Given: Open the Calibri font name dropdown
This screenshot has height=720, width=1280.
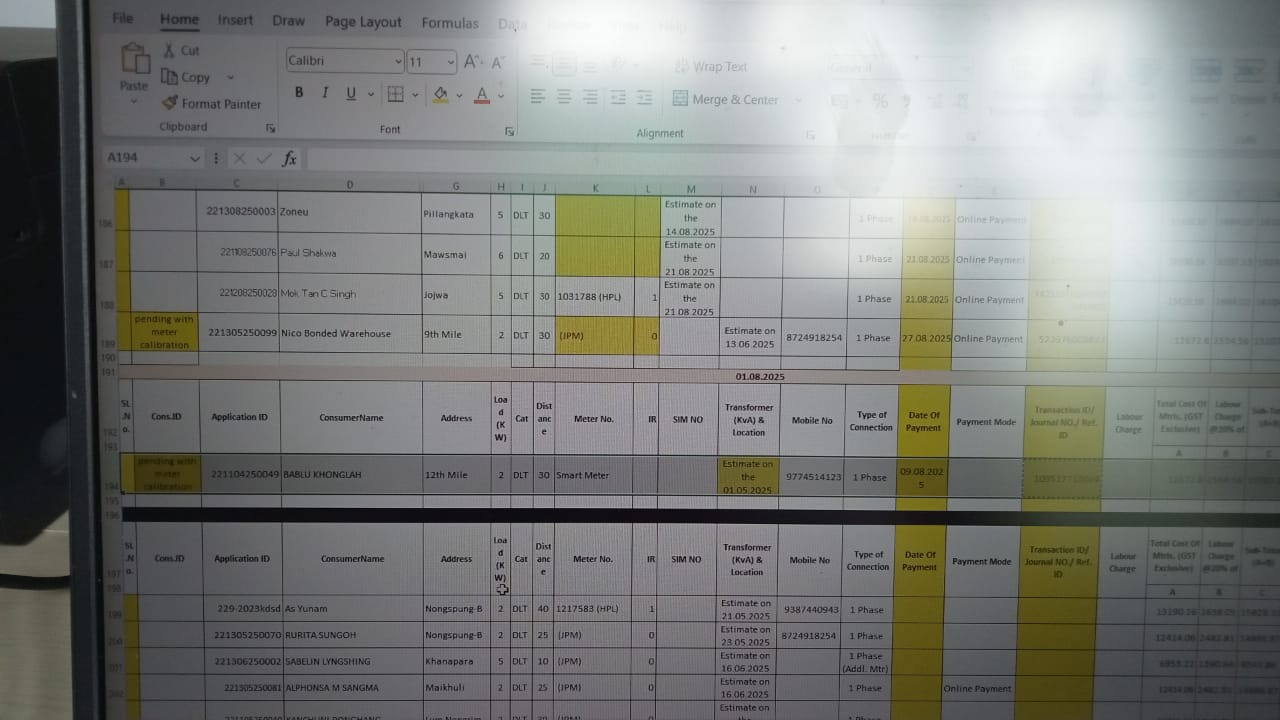Looking at the screenshot, I should [x=399, y=62].
